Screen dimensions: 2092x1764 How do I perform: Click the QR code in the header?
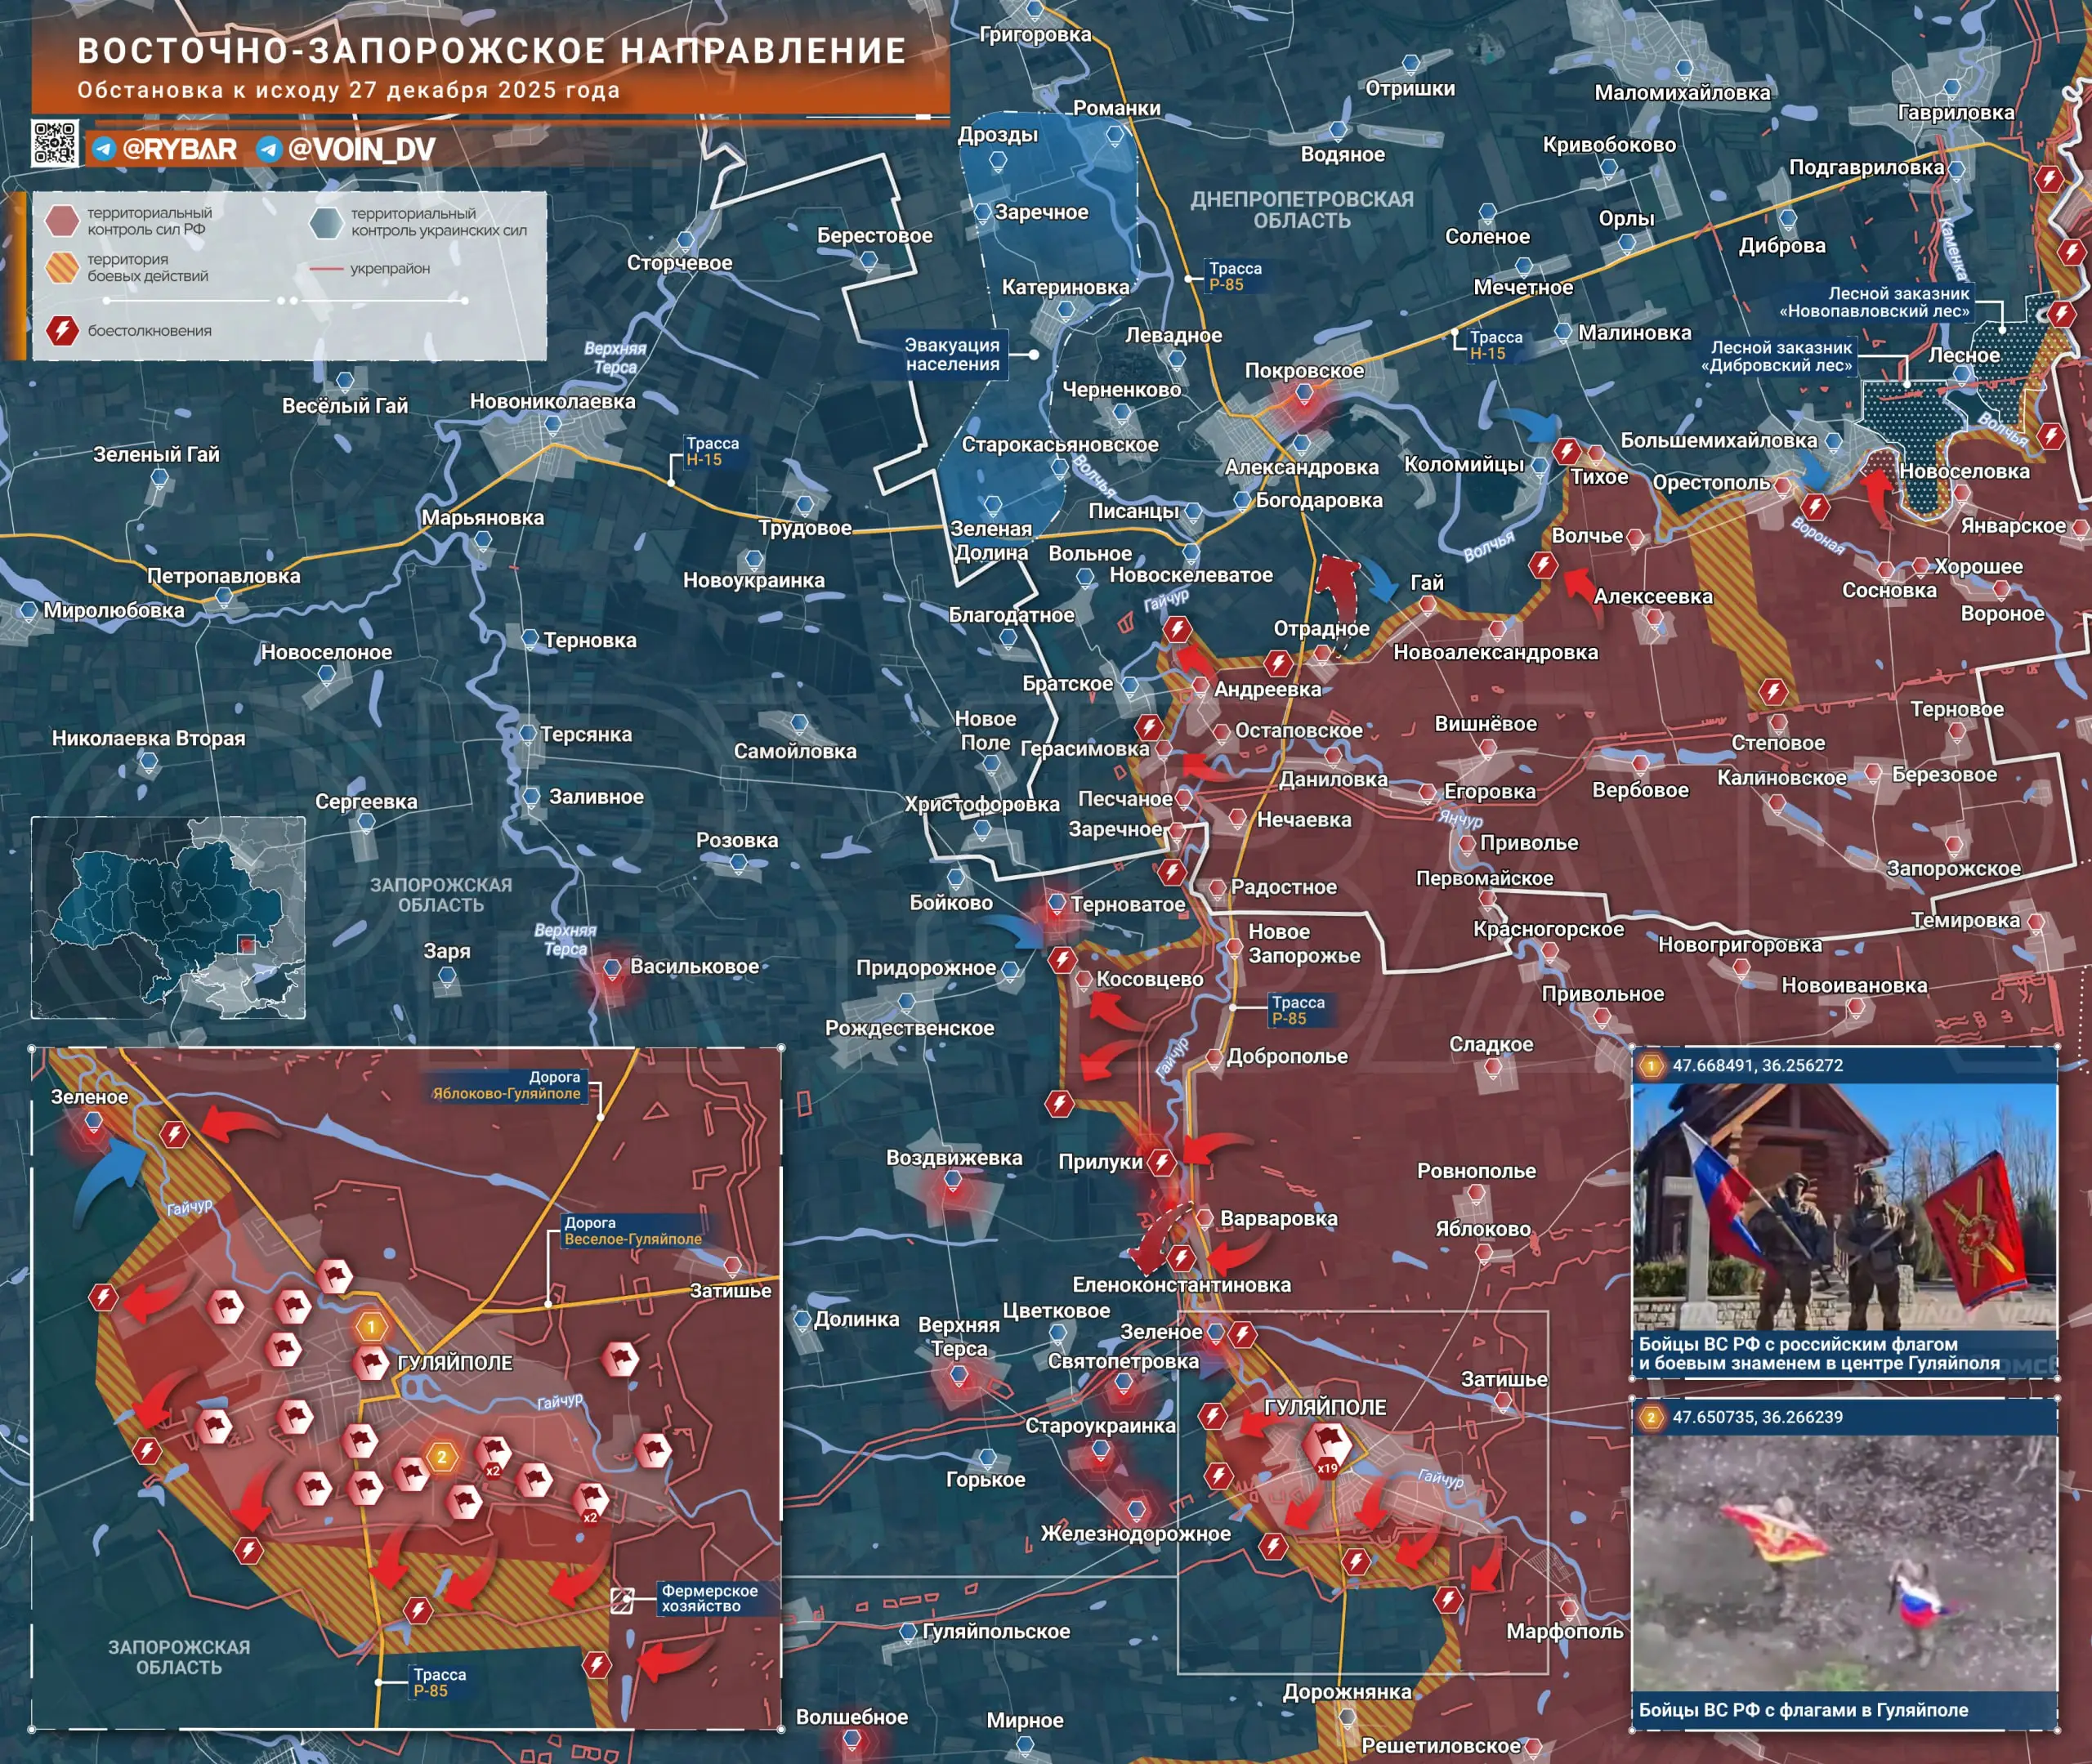coord(54,142)
